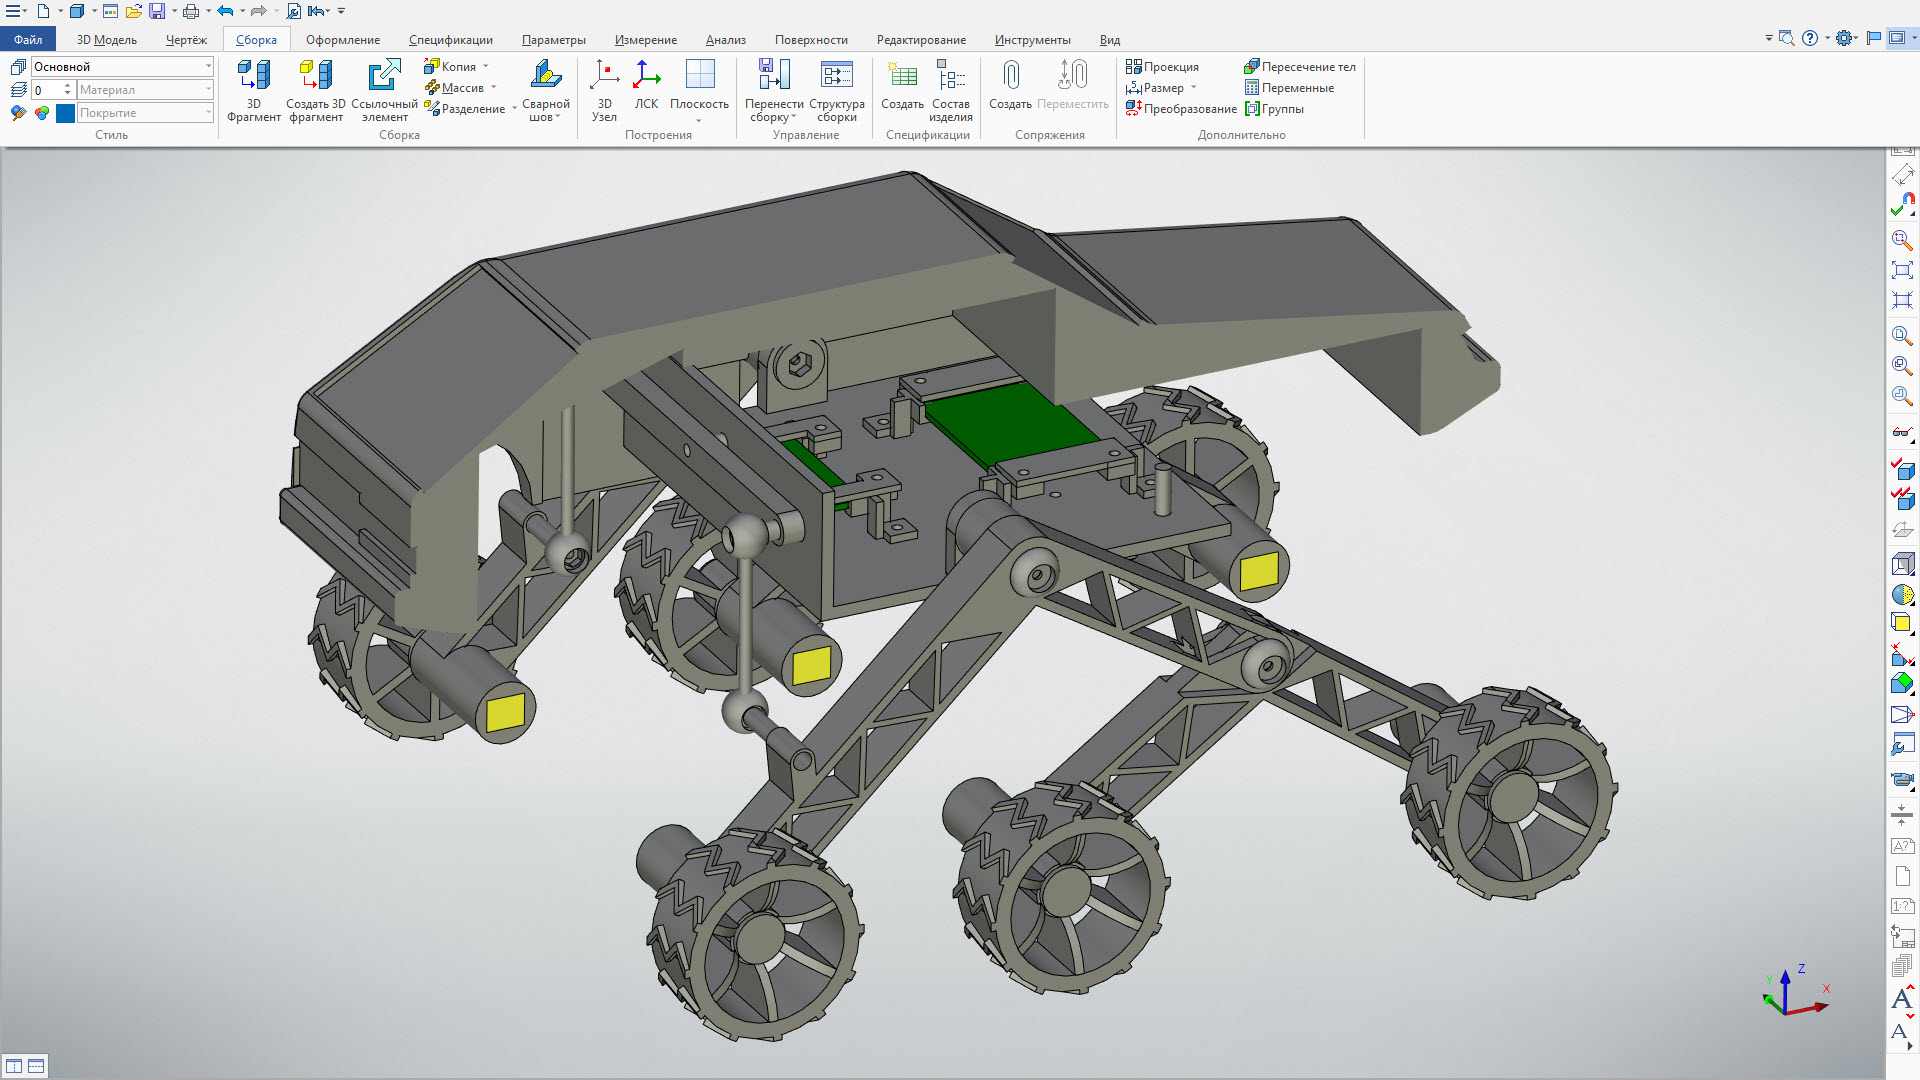Switch to the Чертёж tab
Image resolution: width=1920 pixels, height=1080 pixels.
click(x=186, y=39)
